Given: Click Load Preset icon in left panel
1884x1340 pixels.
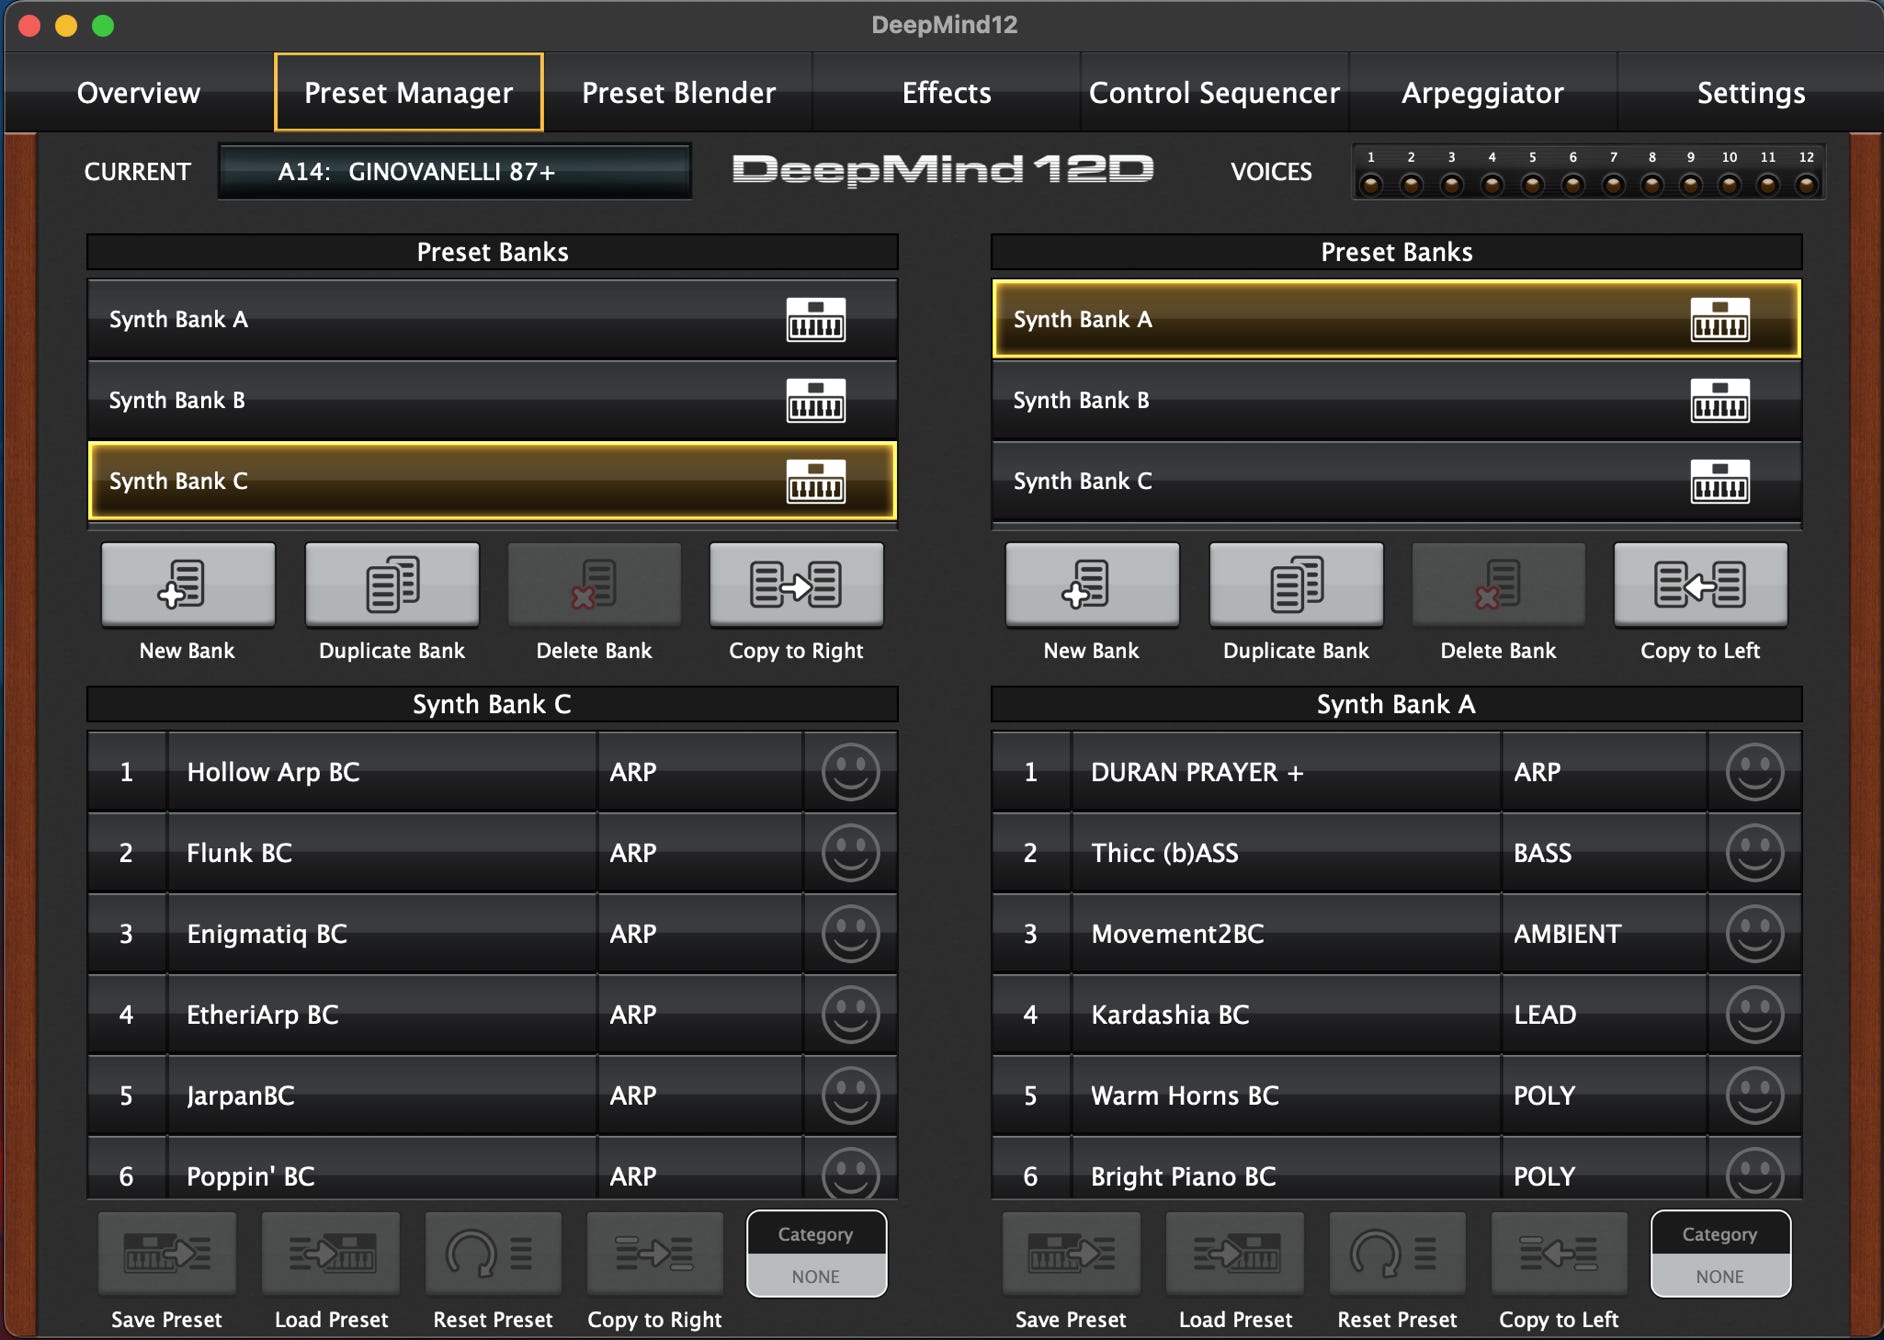Looking at the screenshot, I should (331, 1253).
